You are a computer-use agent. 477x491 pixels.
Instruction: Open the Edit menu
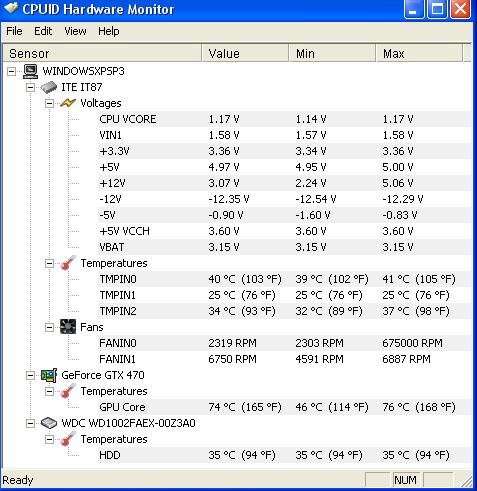[43, 31]
